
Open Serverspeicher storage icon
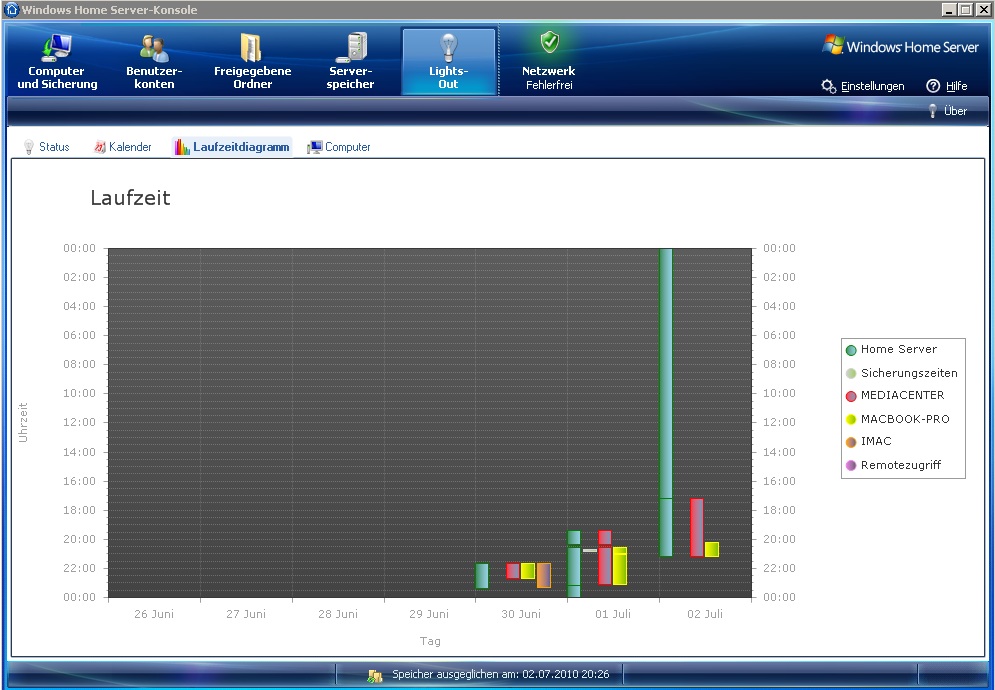(x=351, y=47)
